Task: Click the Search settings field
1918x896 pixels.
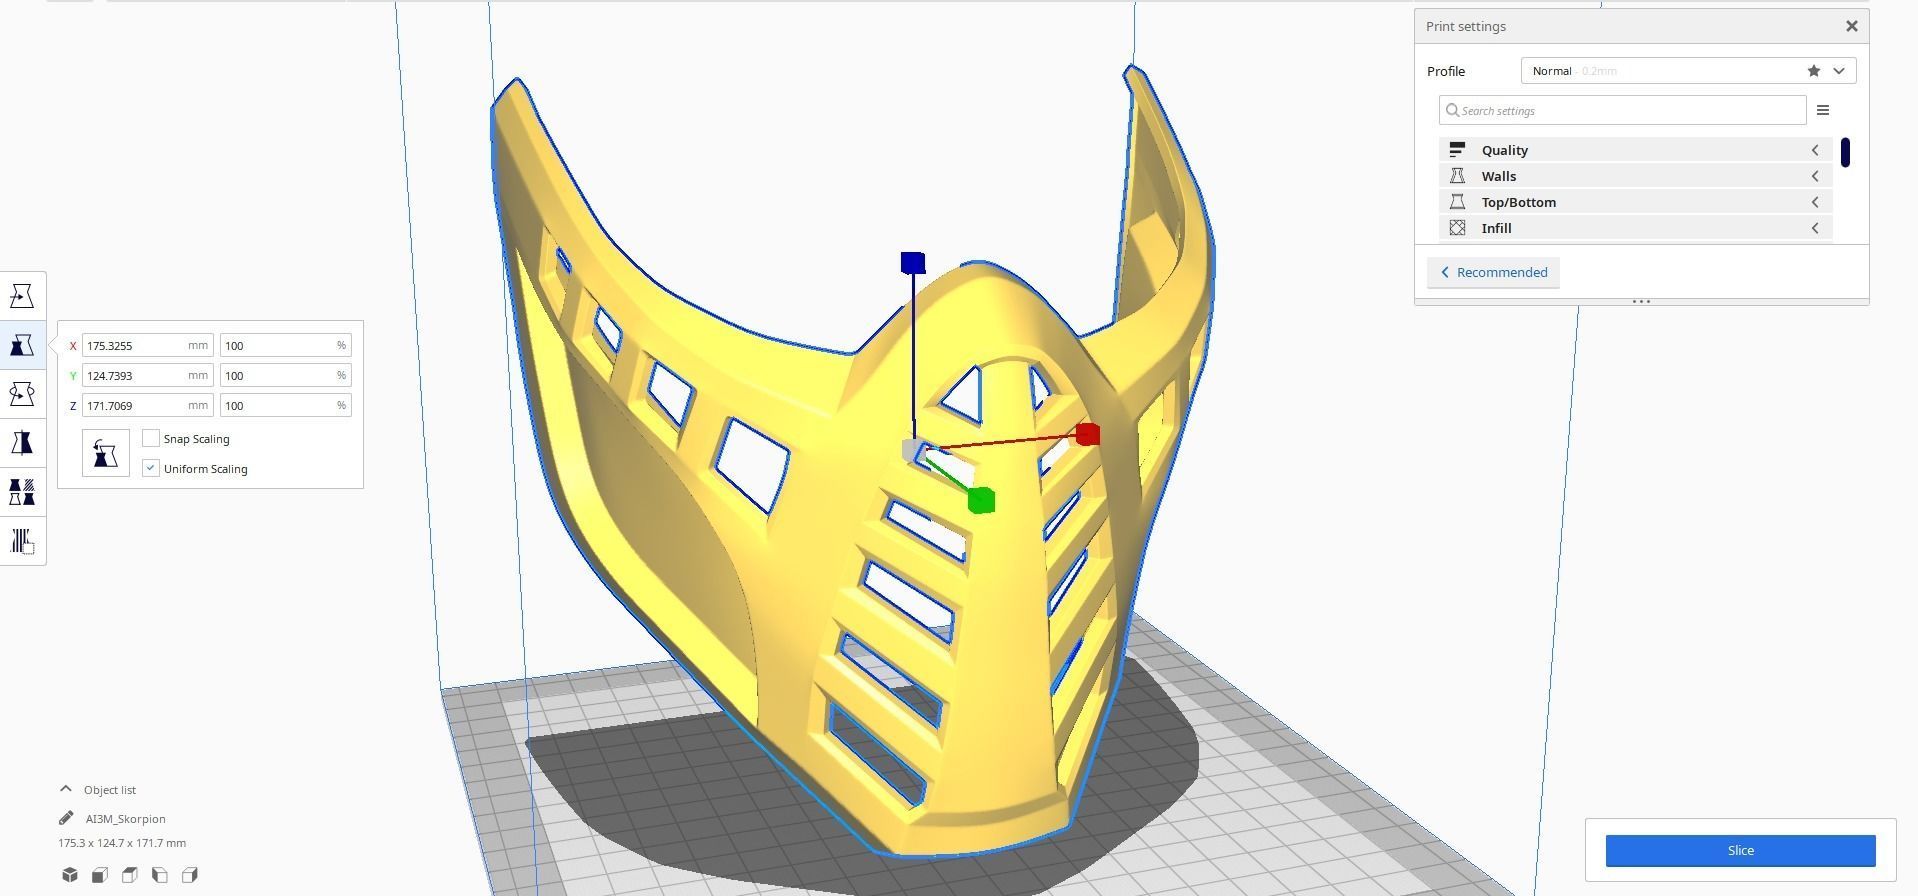Action: [1622, 110]
